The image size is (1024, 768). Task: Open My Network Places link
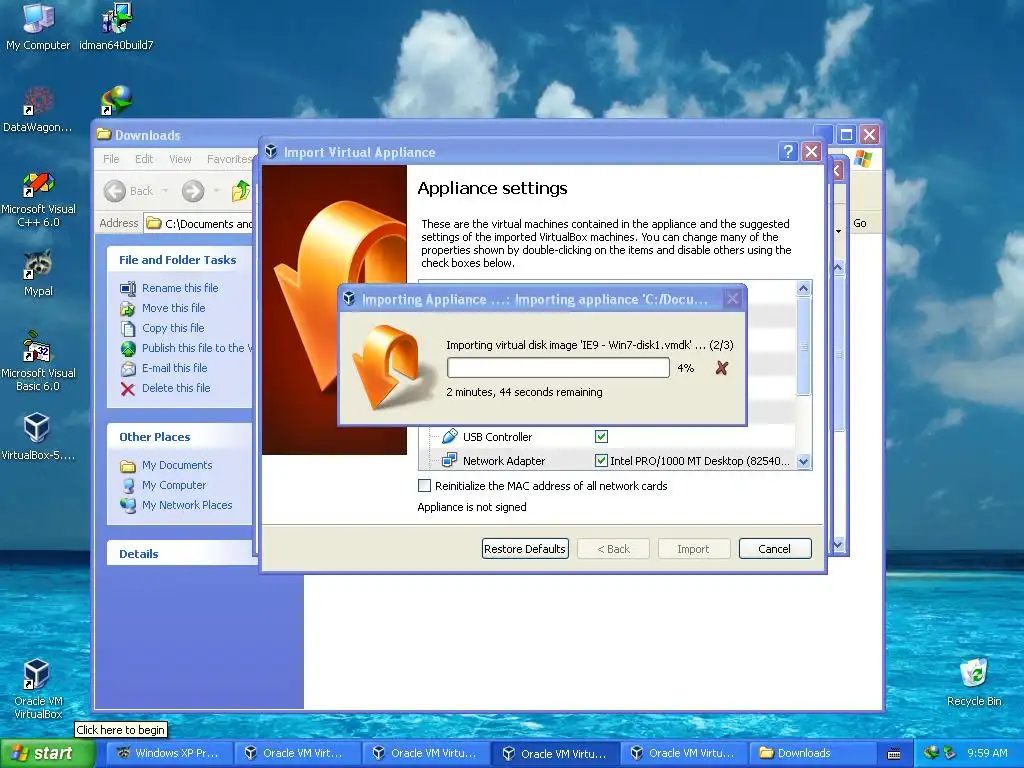(x=187, y=505)
